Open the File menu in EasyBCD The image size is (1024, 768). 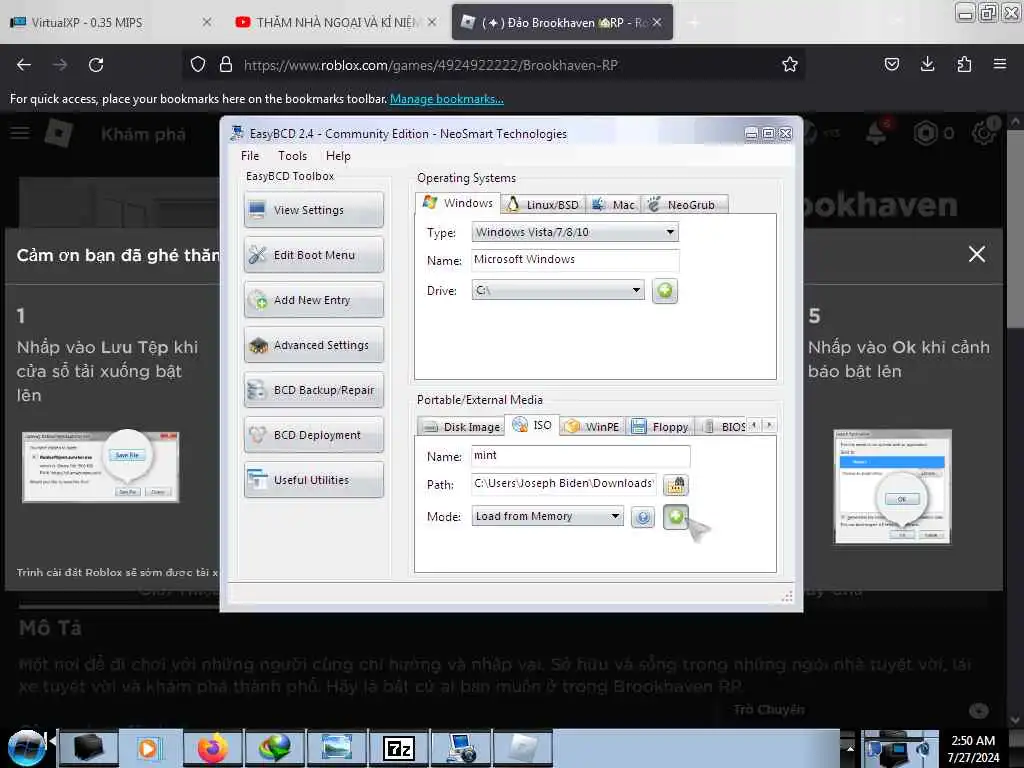click(249, 156)
